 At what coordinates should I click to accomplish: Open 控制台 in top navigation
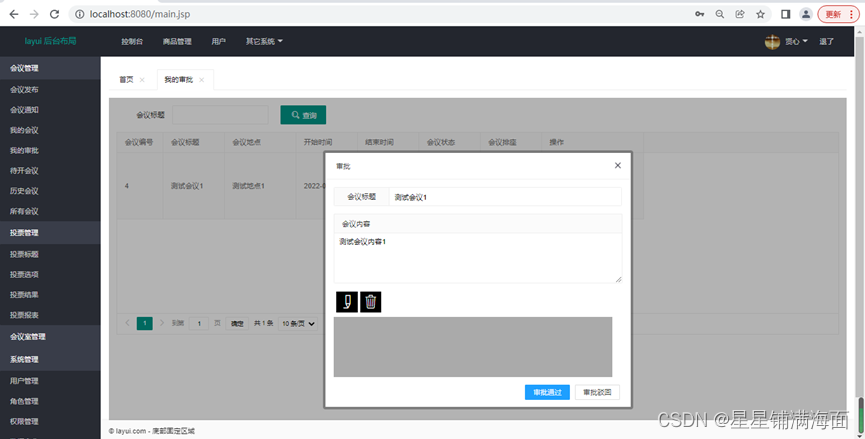132,41
